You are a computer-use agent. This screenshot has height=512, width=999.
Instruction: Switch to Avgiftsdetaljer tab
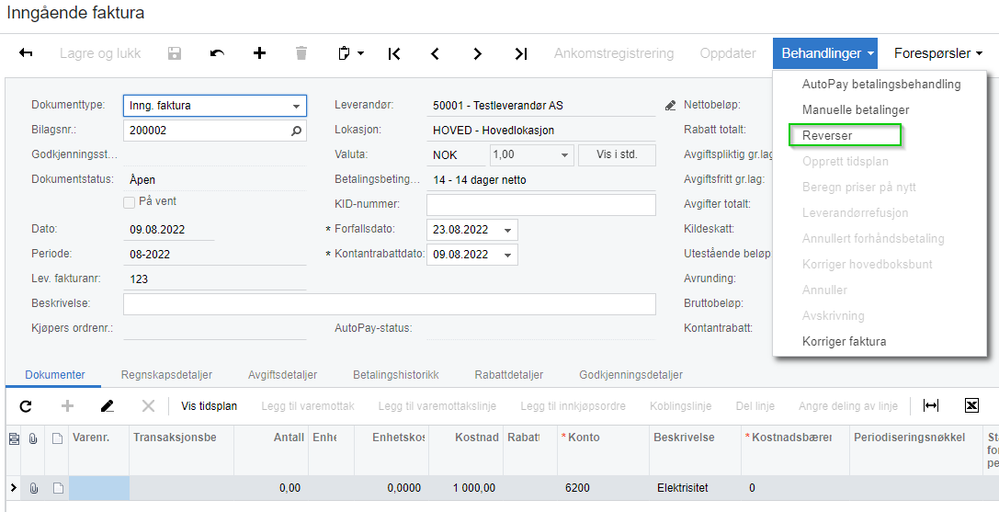click(282, 374)
